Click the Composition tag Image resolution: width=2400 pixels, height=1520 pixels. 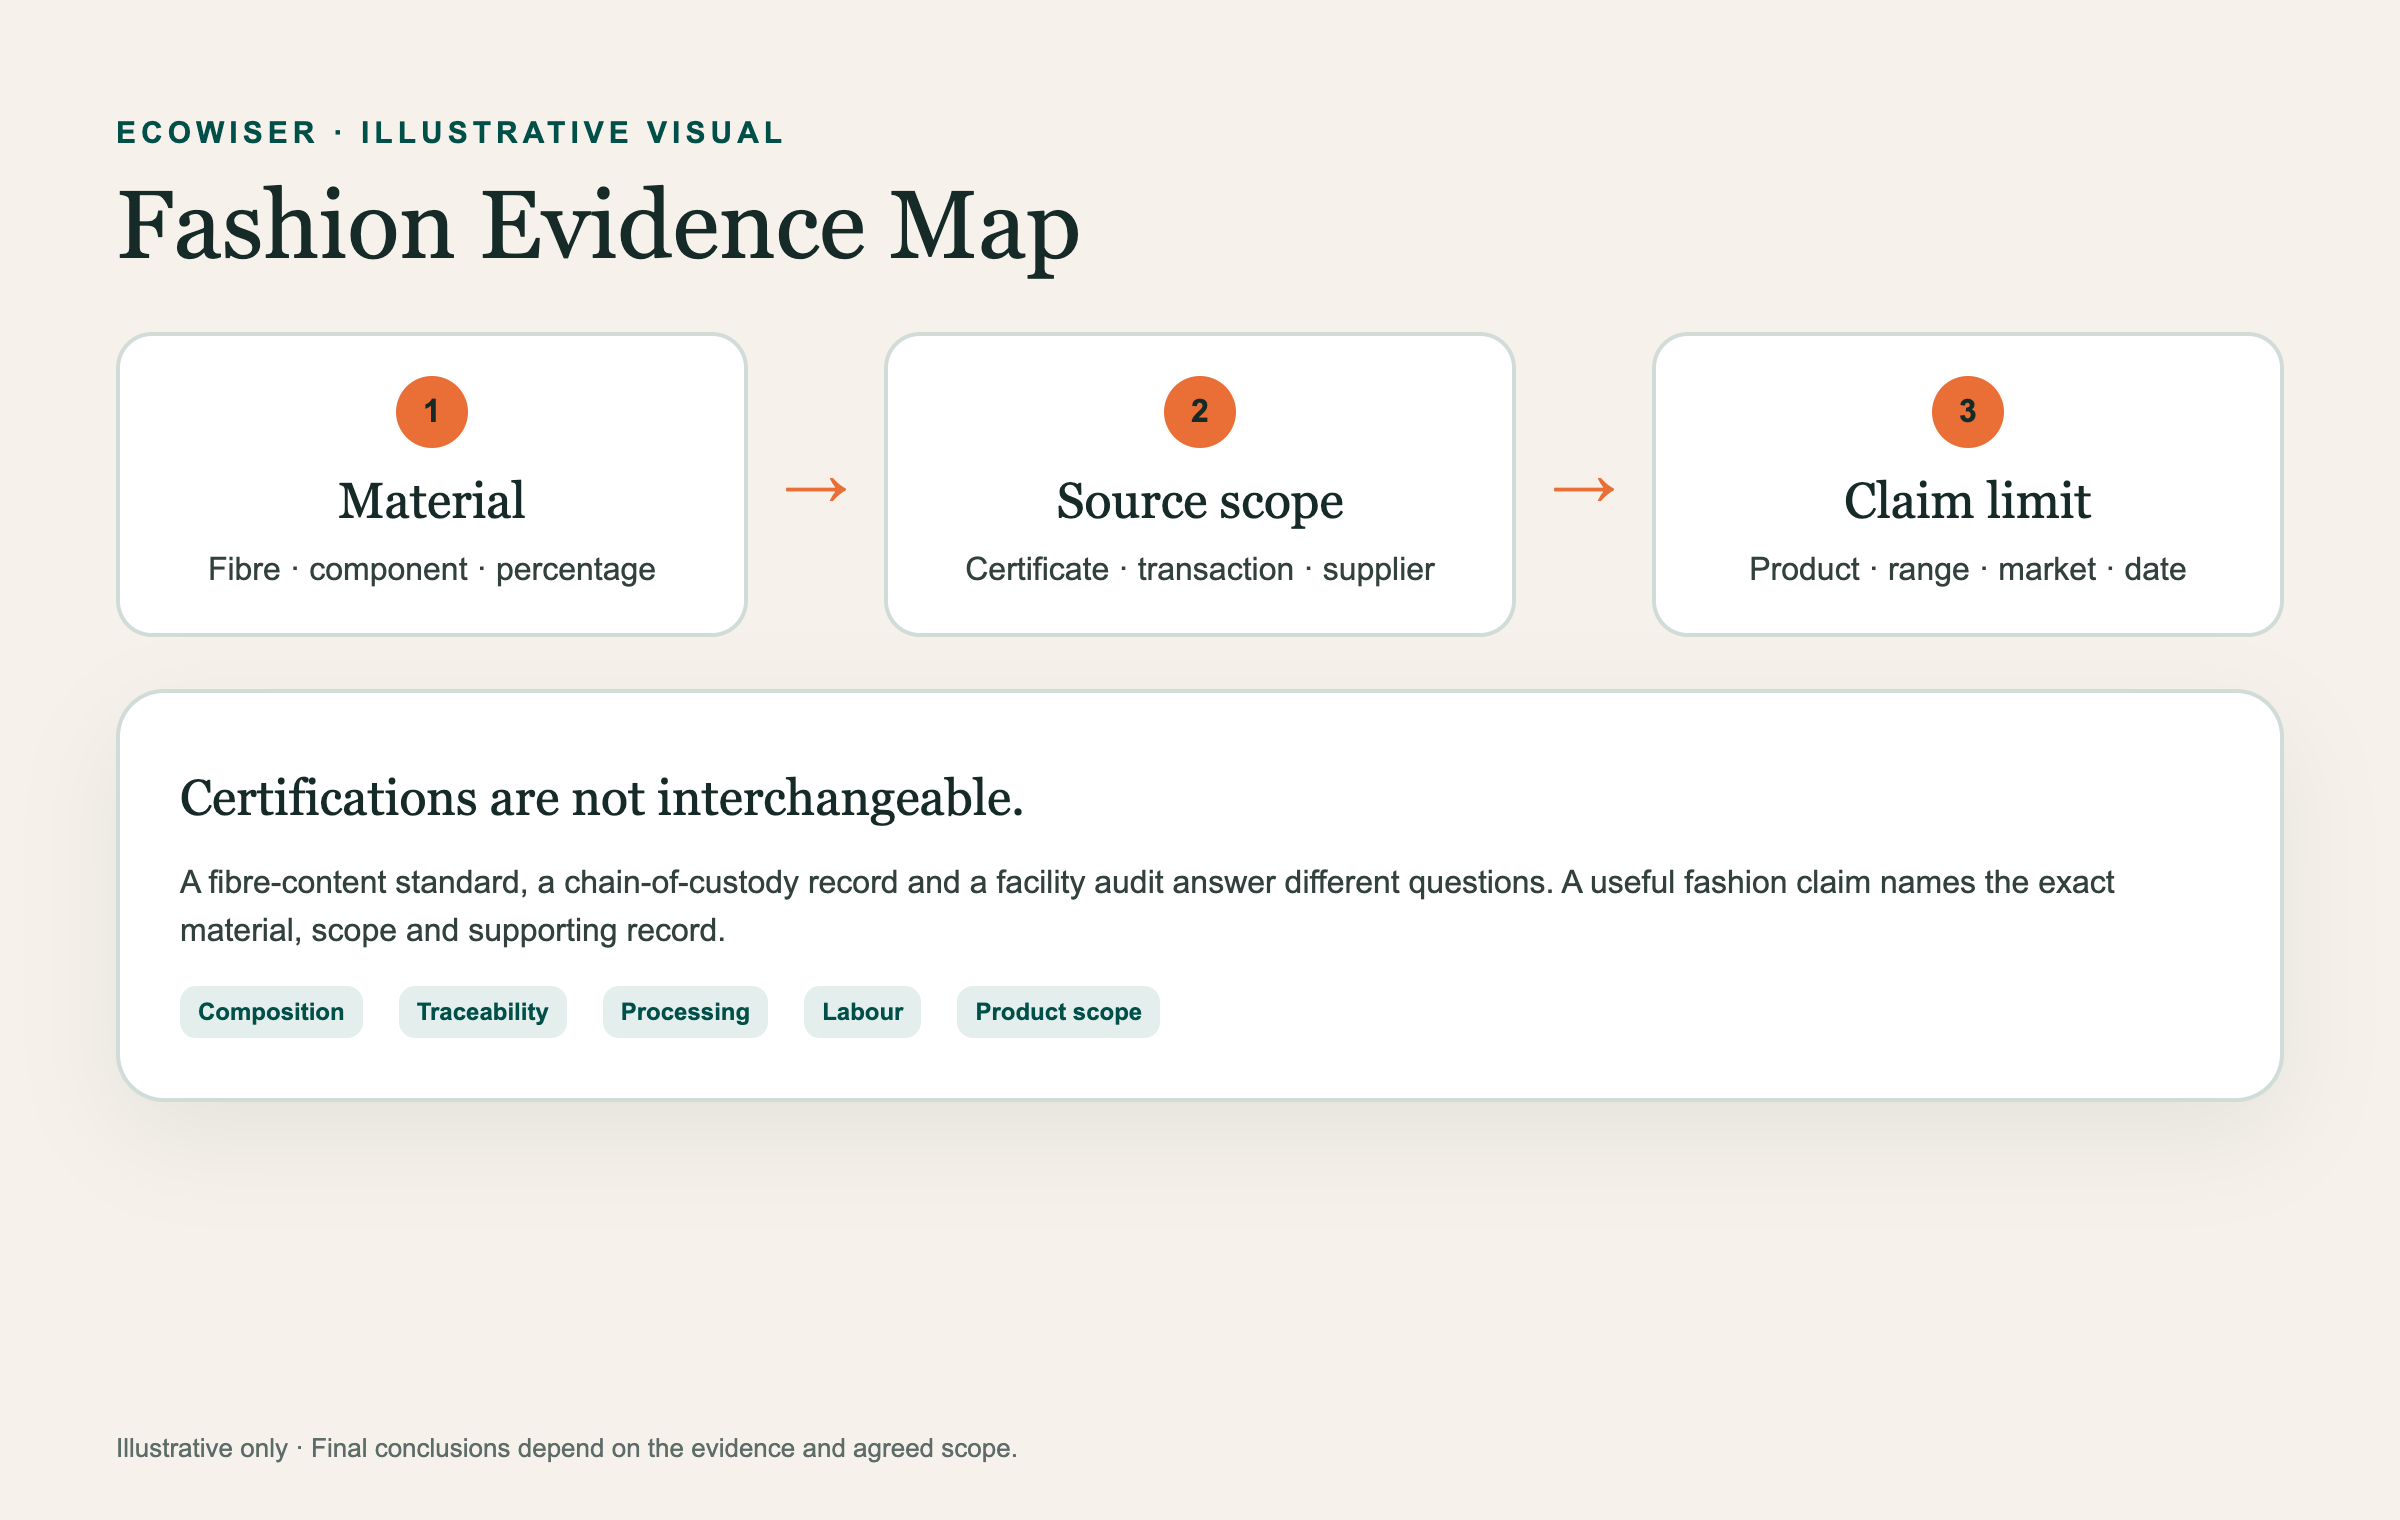271,1012
